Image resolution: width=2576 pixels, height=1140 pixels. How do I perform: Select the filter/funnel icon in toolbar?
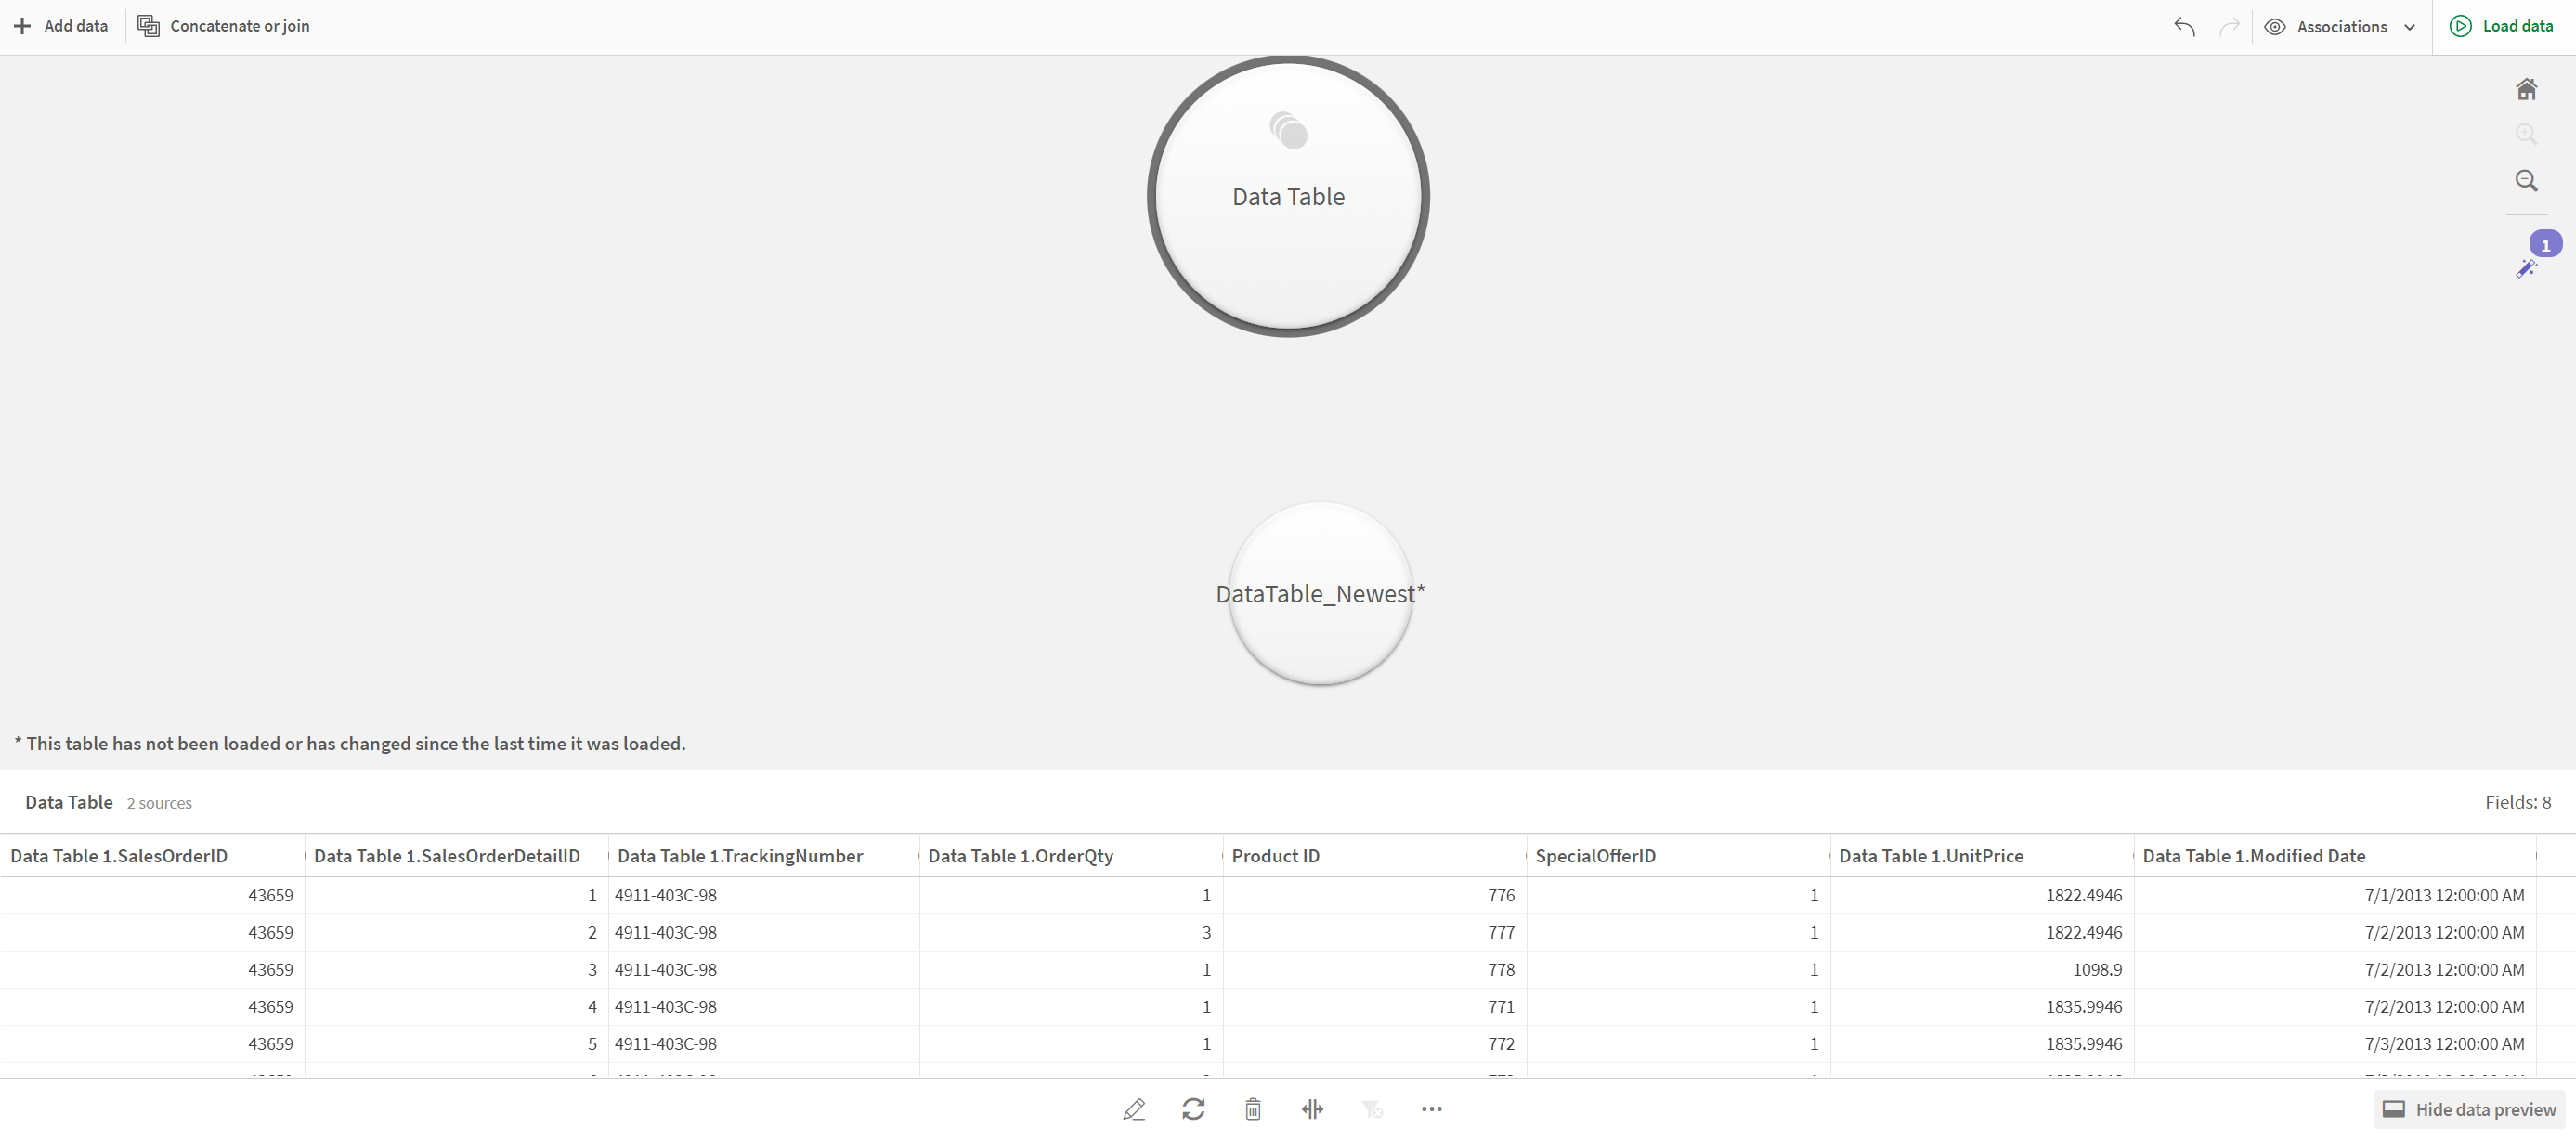pos(1373,1108)
